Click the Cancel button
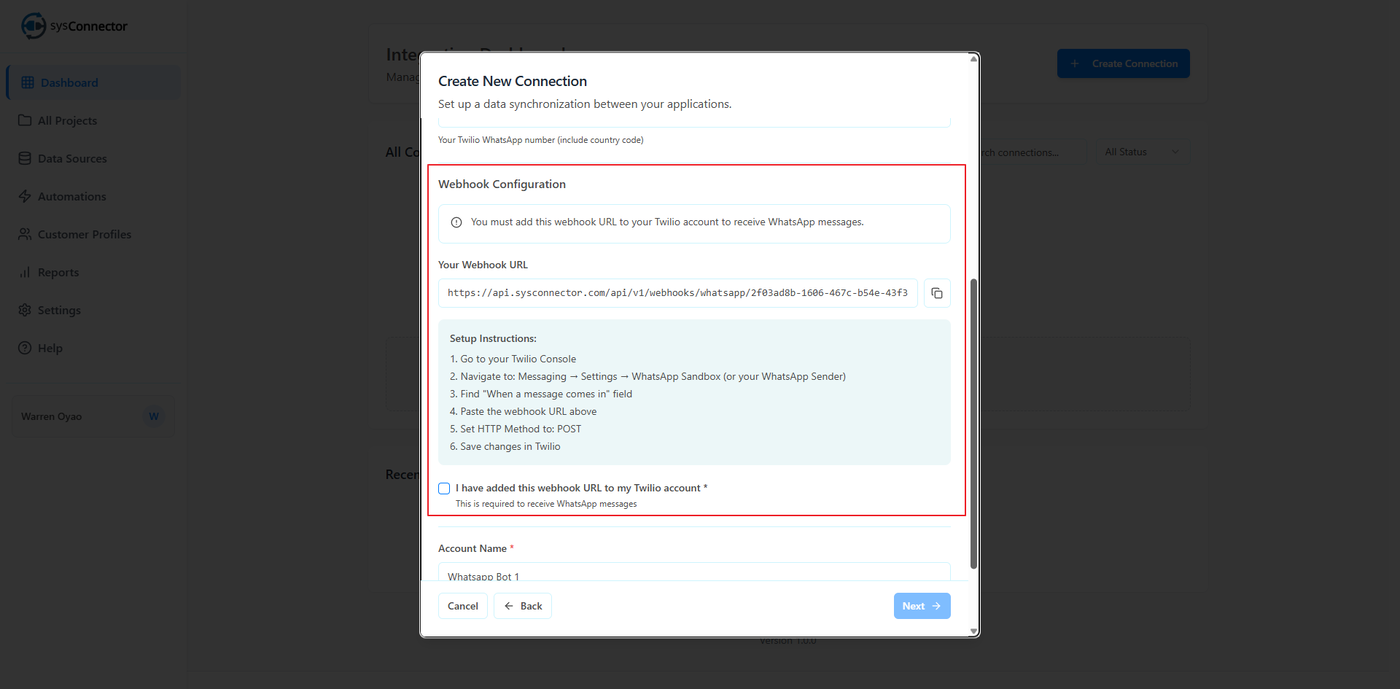The image size is (1400, 689). pyautogui.click(x=463, y=606)
